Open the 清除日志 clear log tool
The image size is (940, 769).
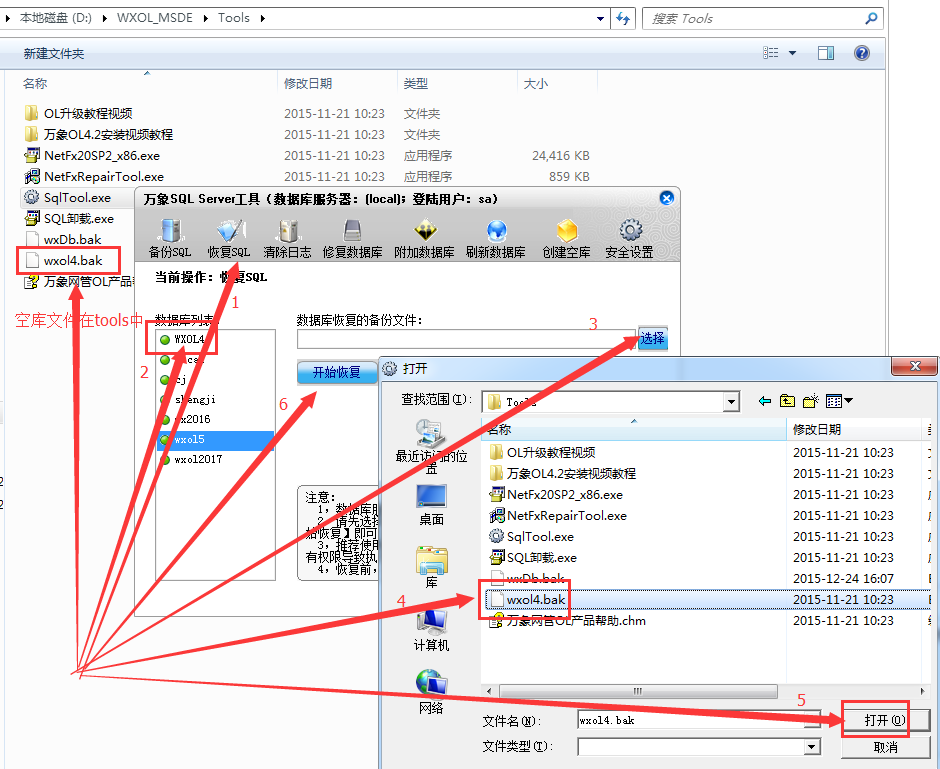tap(288, 235)
